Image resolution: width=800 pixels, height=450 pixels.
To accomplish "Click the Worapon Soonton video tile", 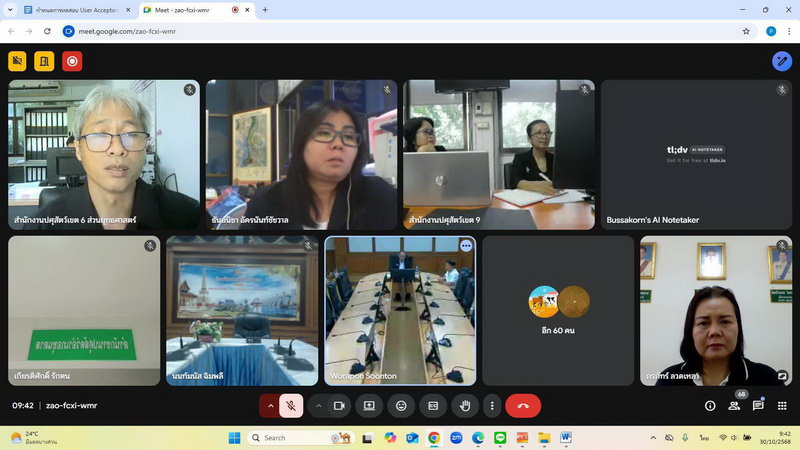I will point(400,311).
